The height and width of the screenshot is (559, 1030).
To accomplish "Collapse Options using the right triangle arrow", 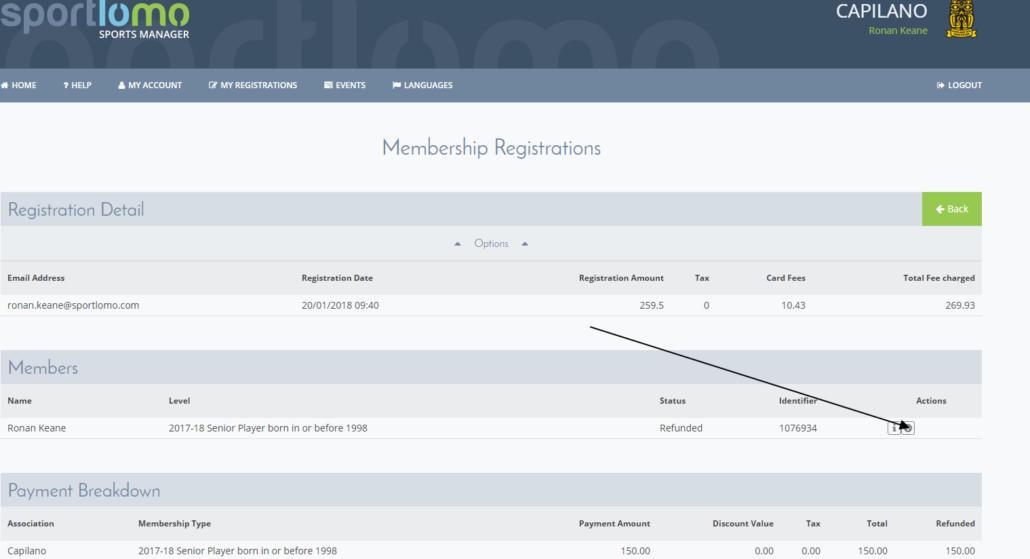I will click(525, 244).
